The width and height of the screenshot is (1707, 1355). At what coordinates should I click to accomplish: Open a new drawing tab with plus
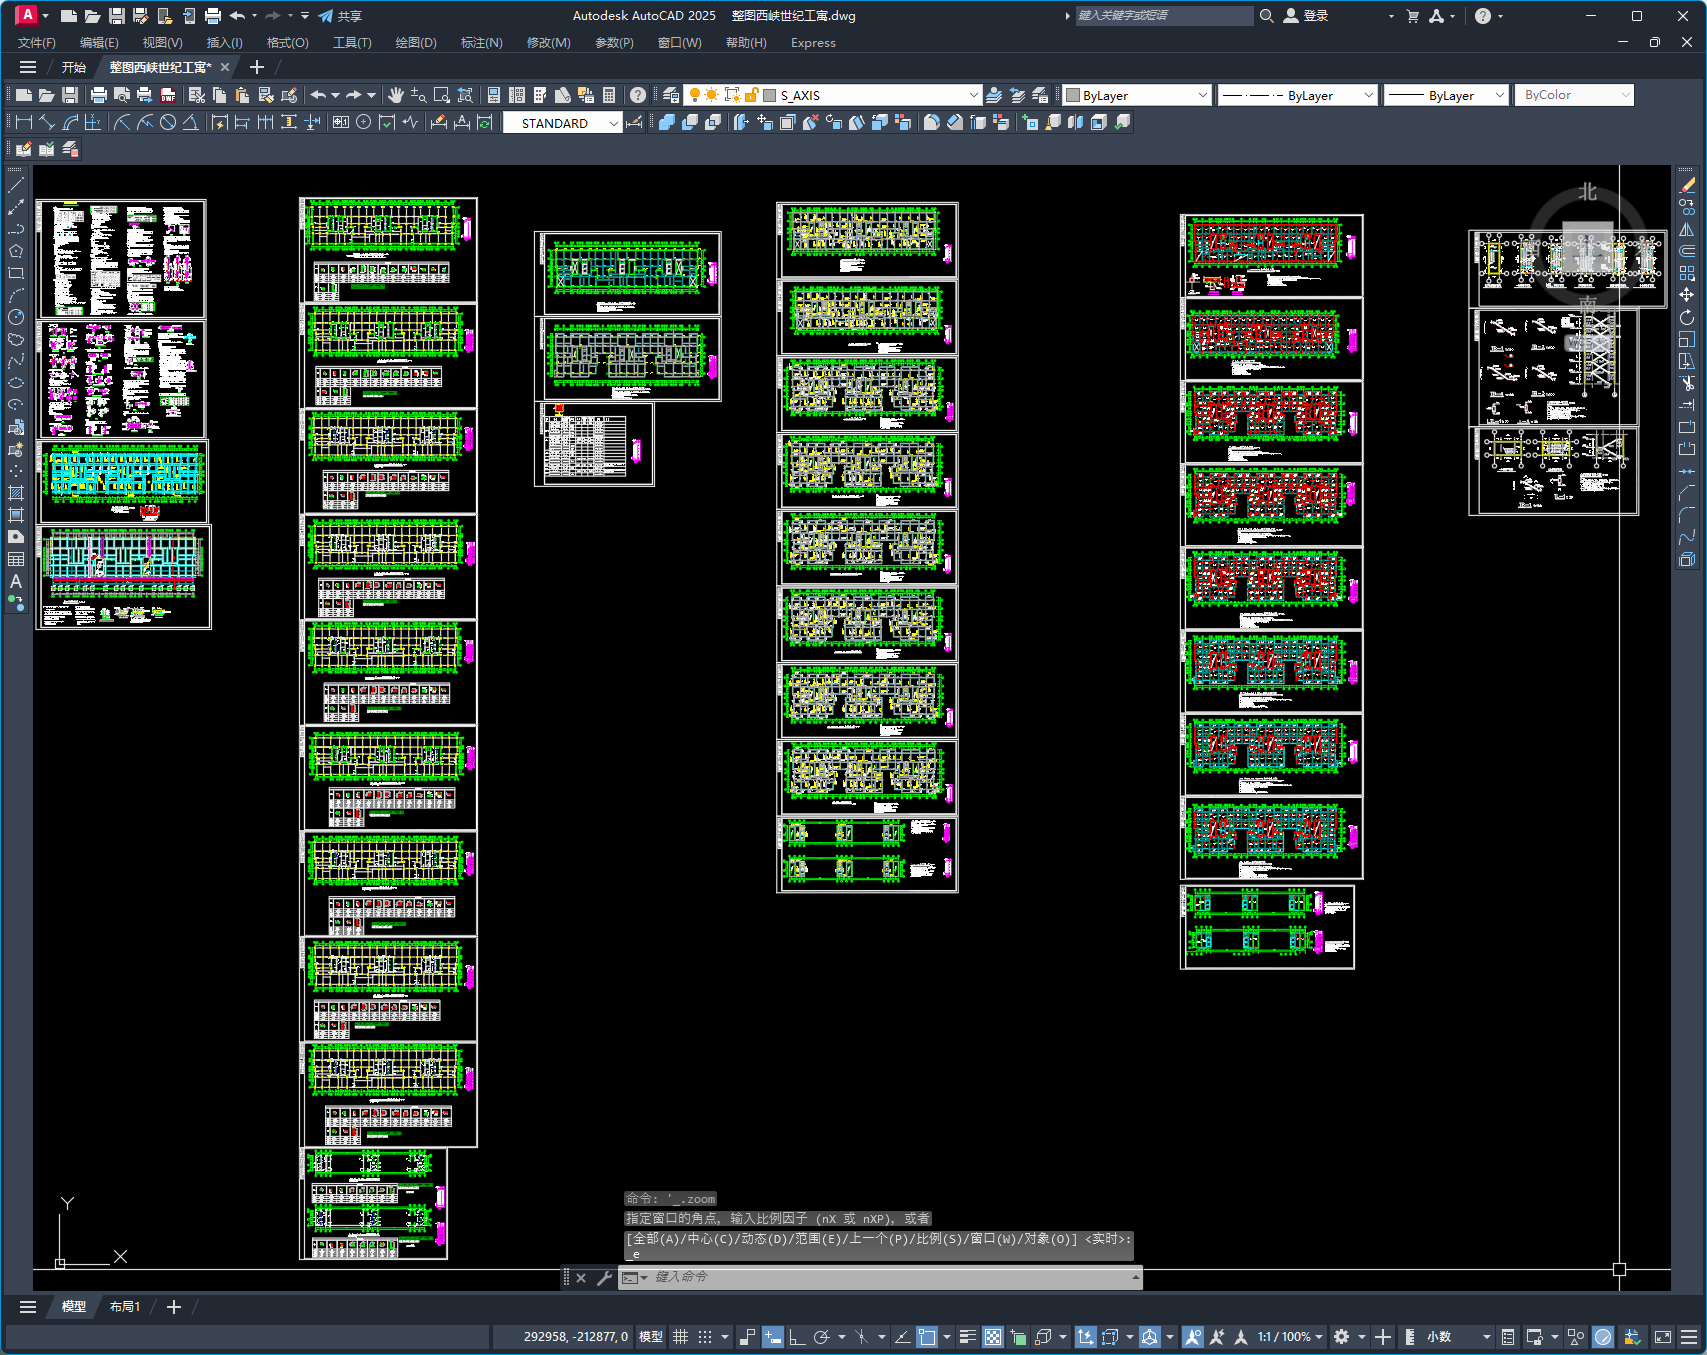(256, 67)
